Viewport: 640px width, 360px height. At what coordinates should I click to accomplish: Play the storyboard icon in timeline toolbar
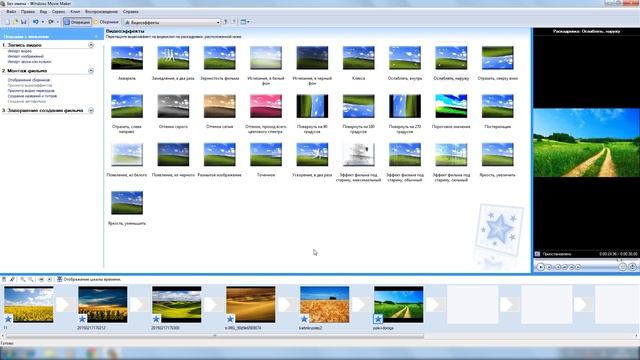pos(49,279)
